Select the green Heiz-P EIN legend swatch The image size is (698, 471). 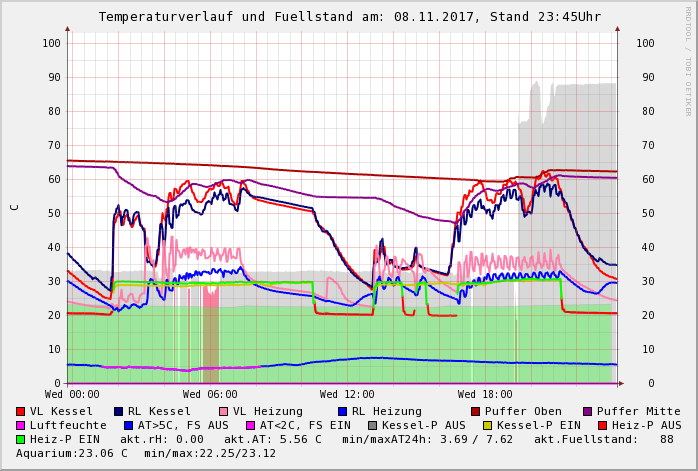point(21,439)
